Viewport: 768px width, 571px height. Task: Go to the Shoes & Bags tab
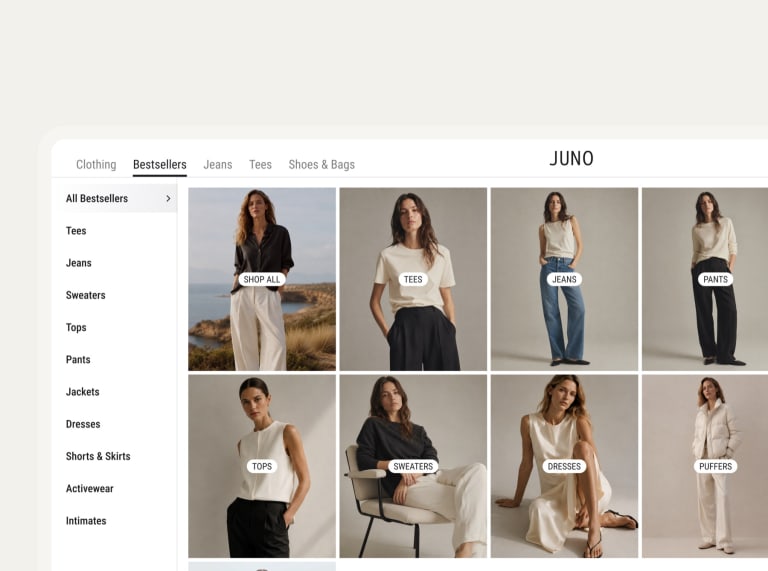click(x=321, y=165)
